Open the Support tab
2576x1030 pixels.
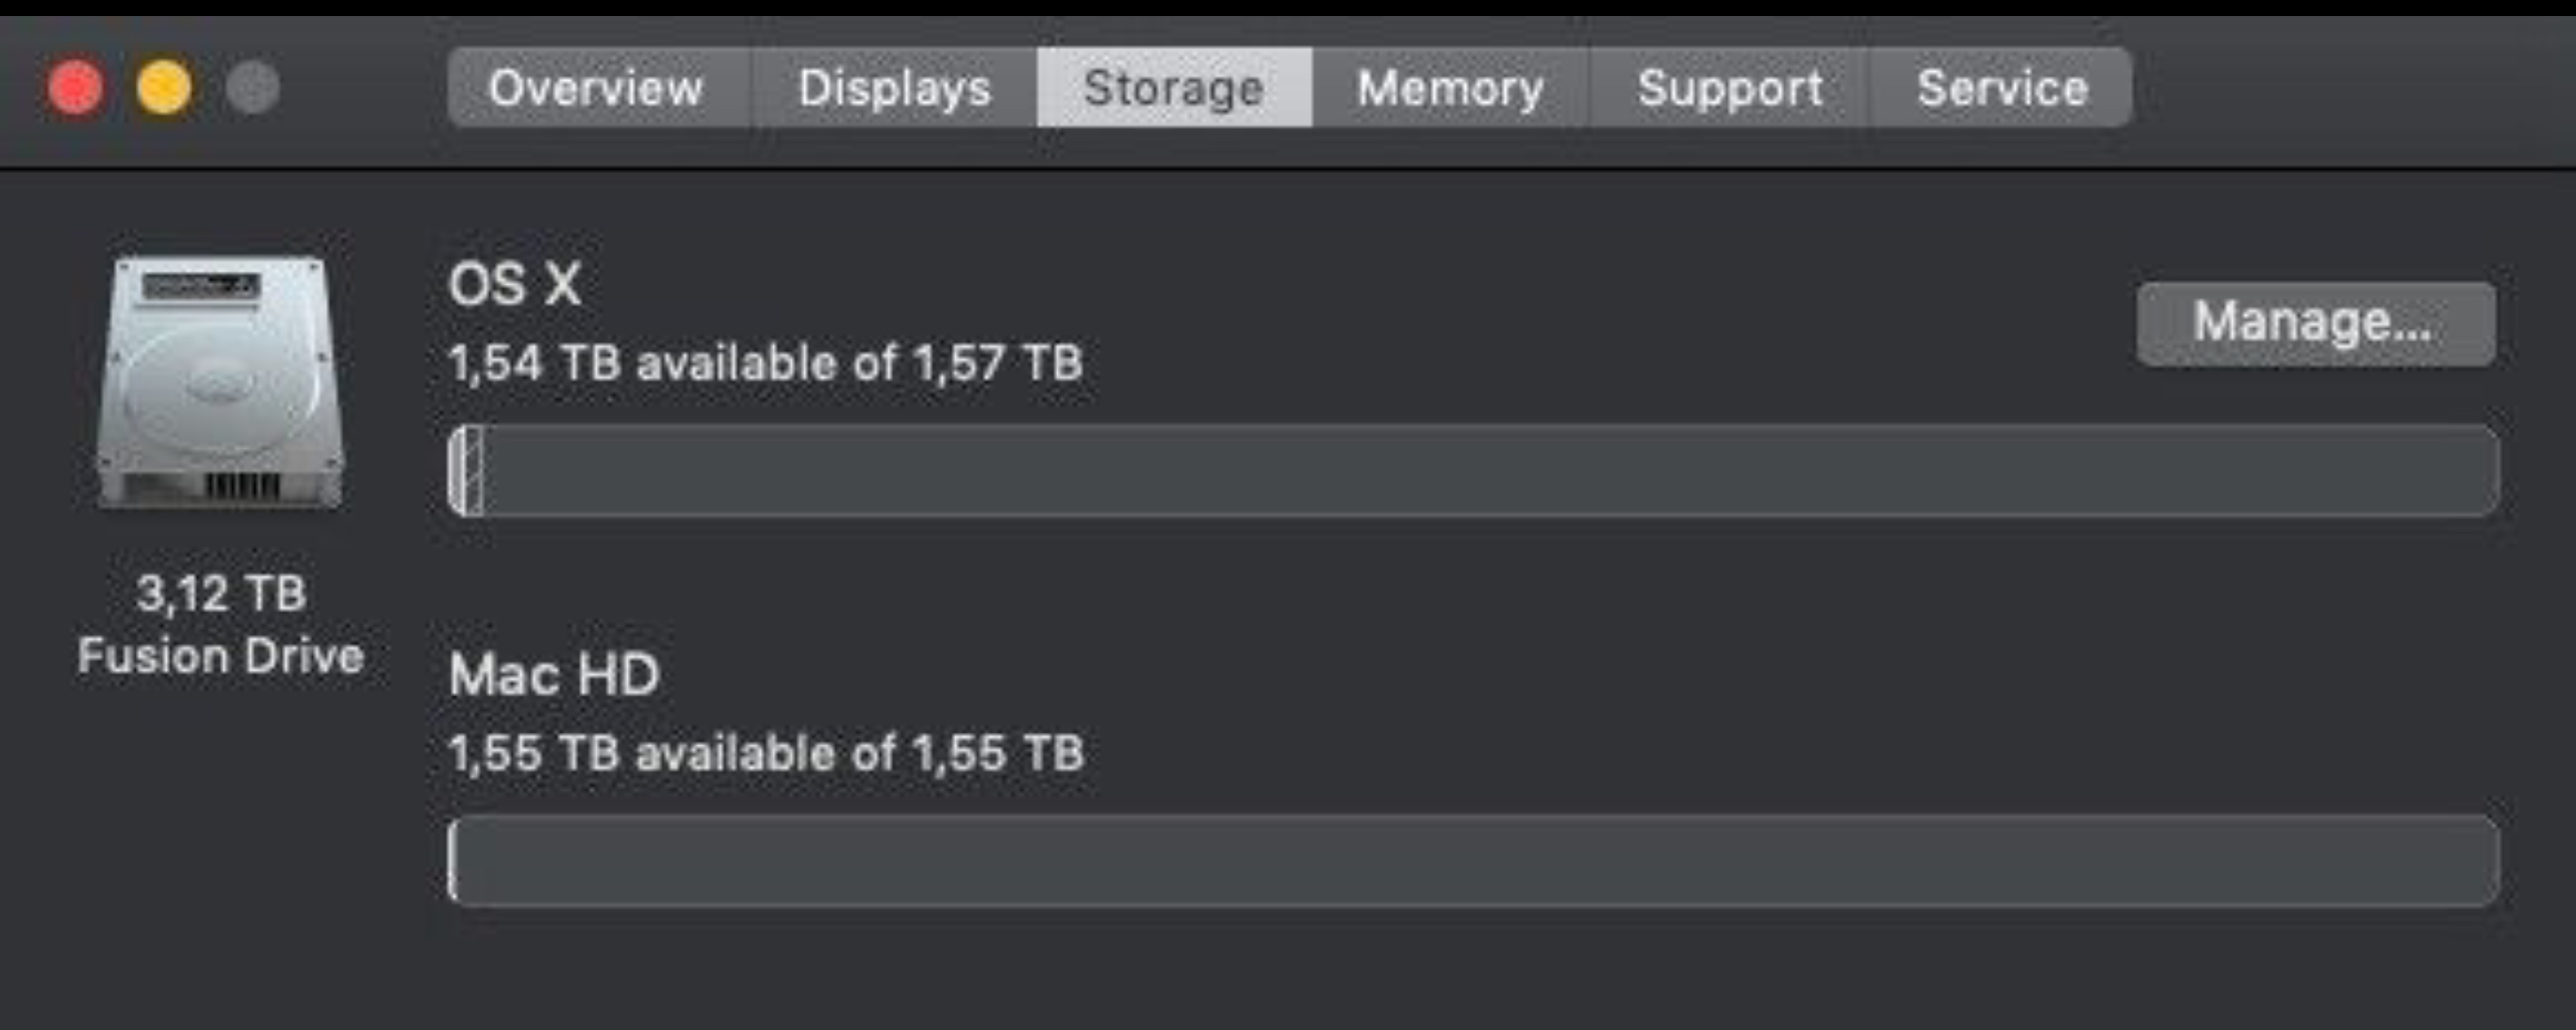pos(1729,88)
